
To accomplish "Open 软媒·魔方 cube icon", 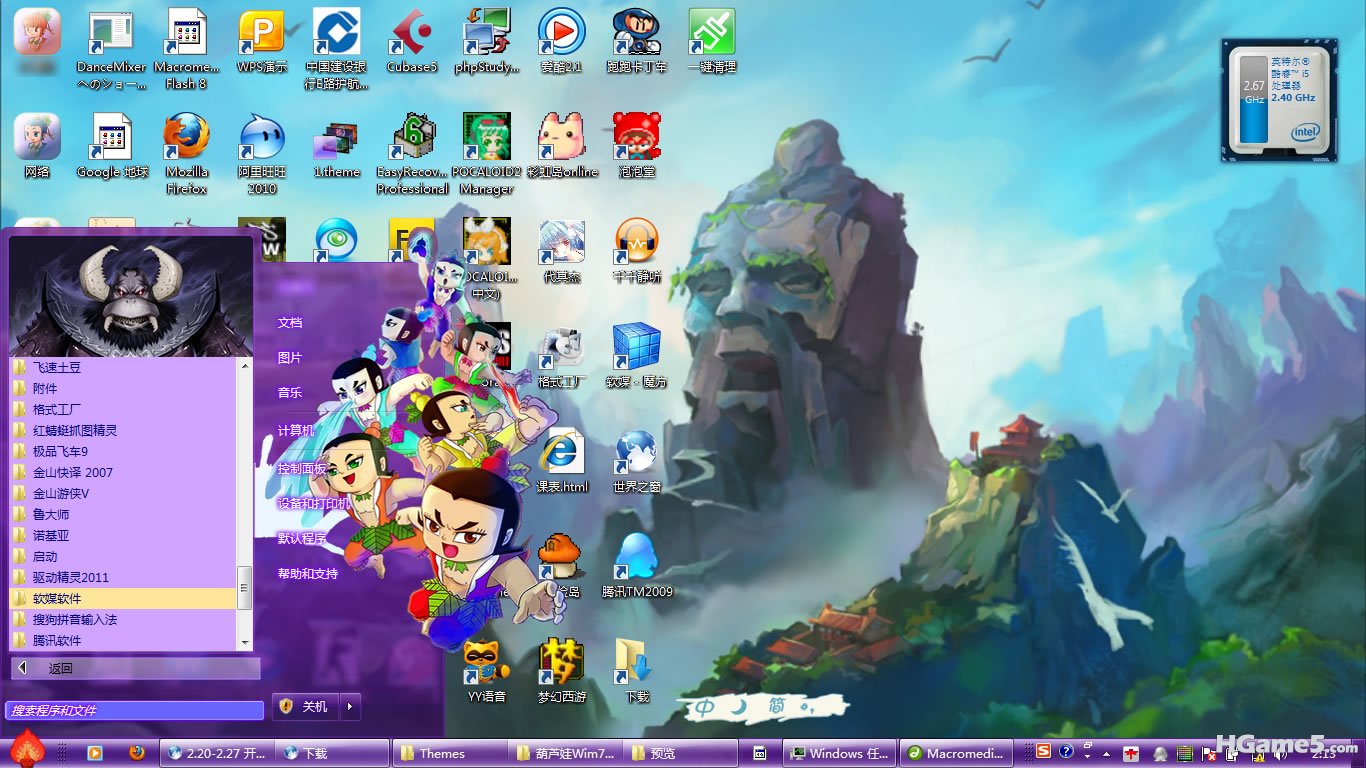I will tap(637, 347).
